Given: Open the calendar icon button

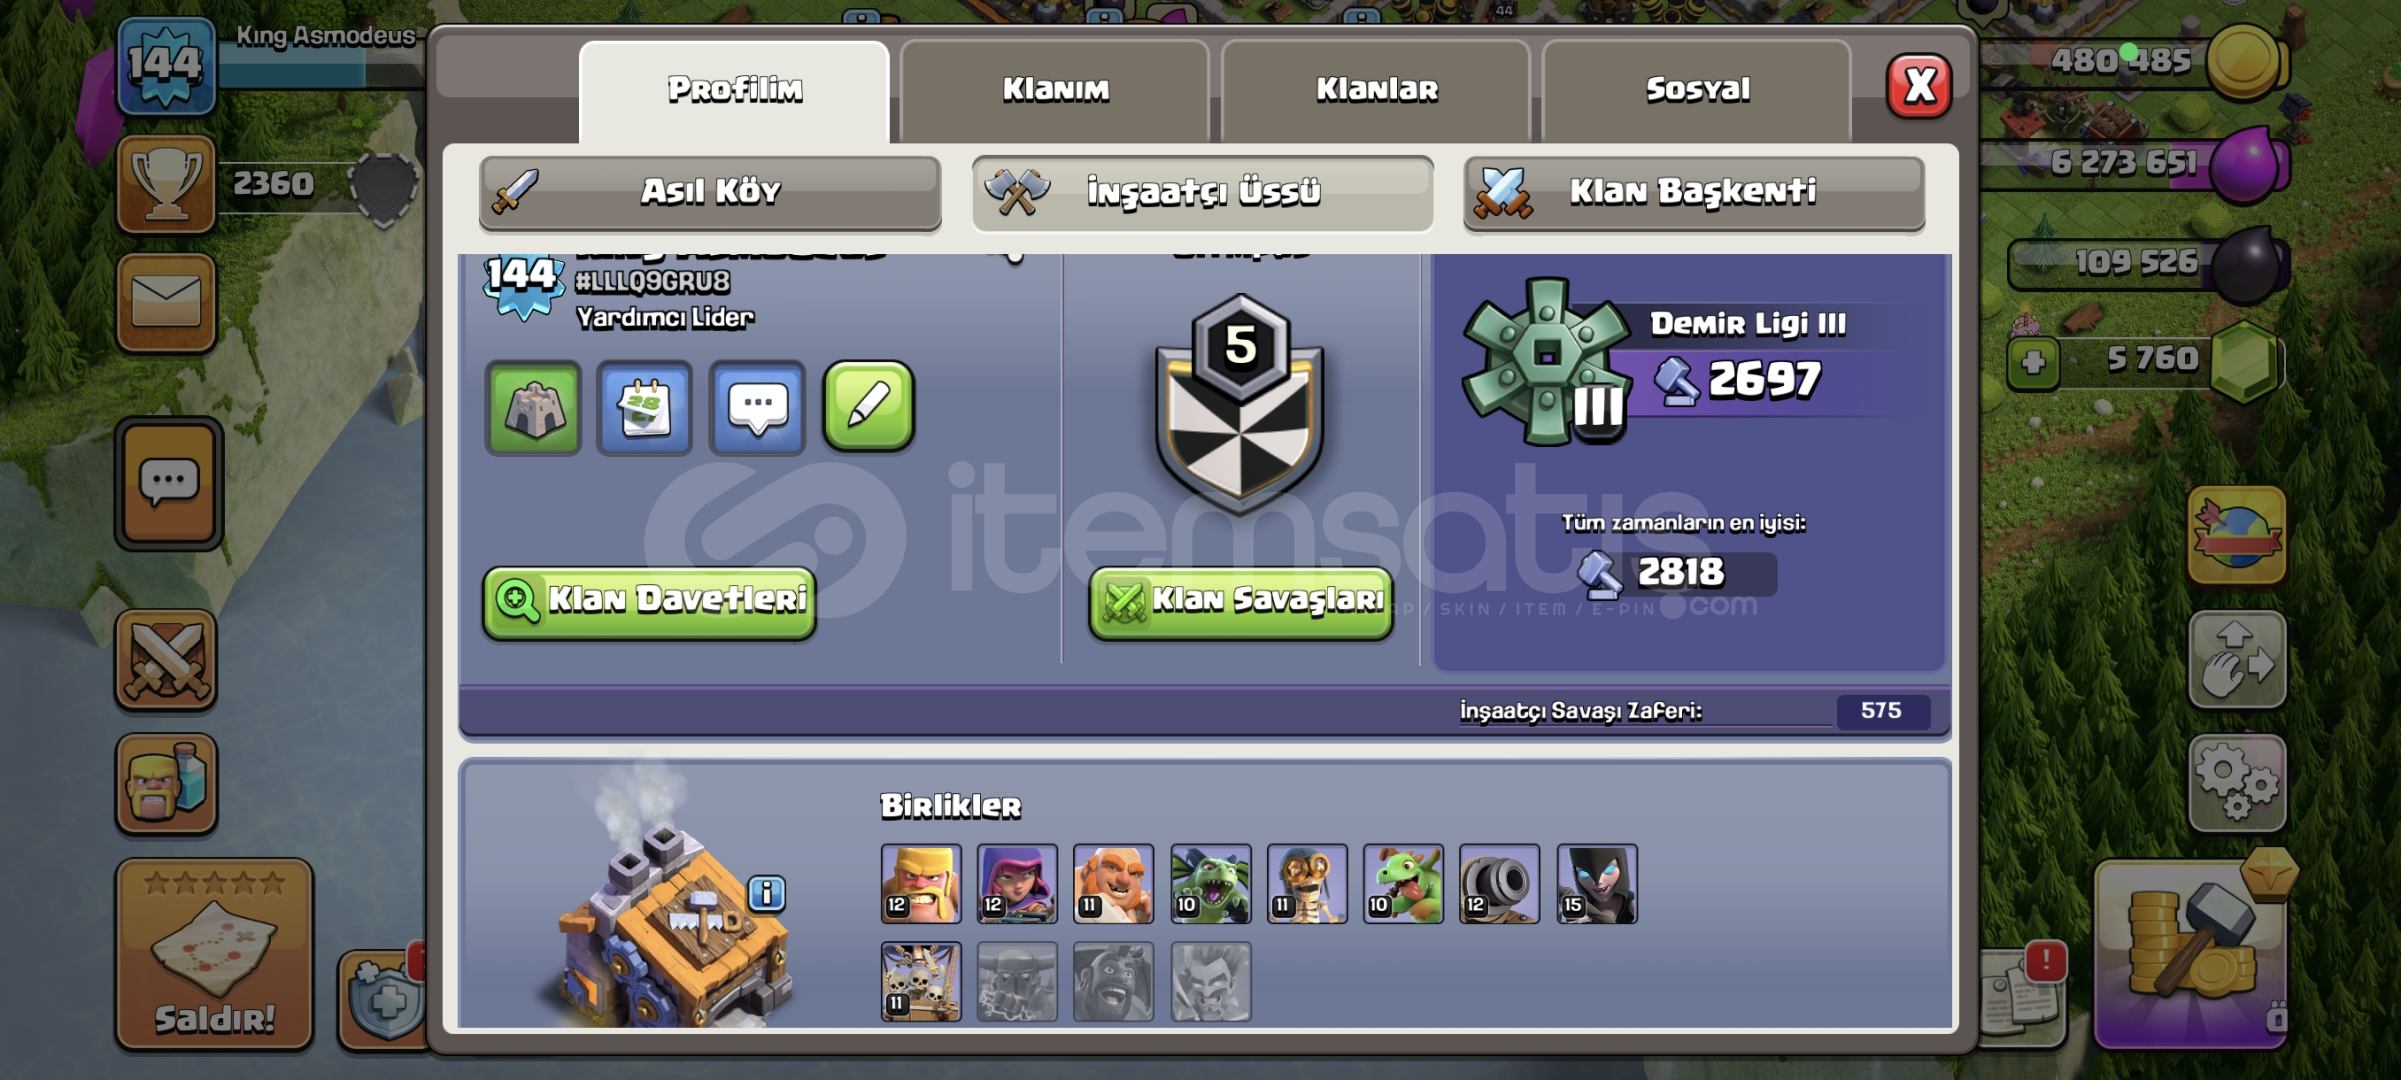Looking at the screenshot, I should pyautogui.click(x=645, y=408).
